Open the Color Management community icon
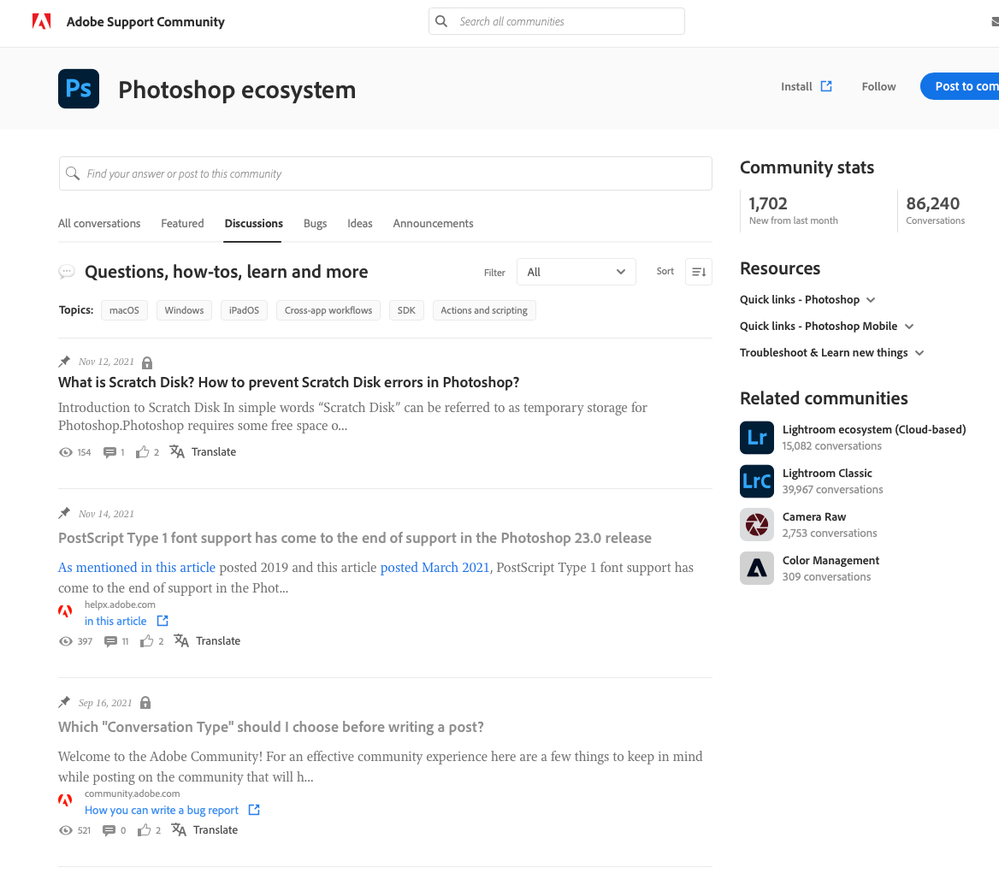This screenshot has height=872, width=999. tap(757, 568)
